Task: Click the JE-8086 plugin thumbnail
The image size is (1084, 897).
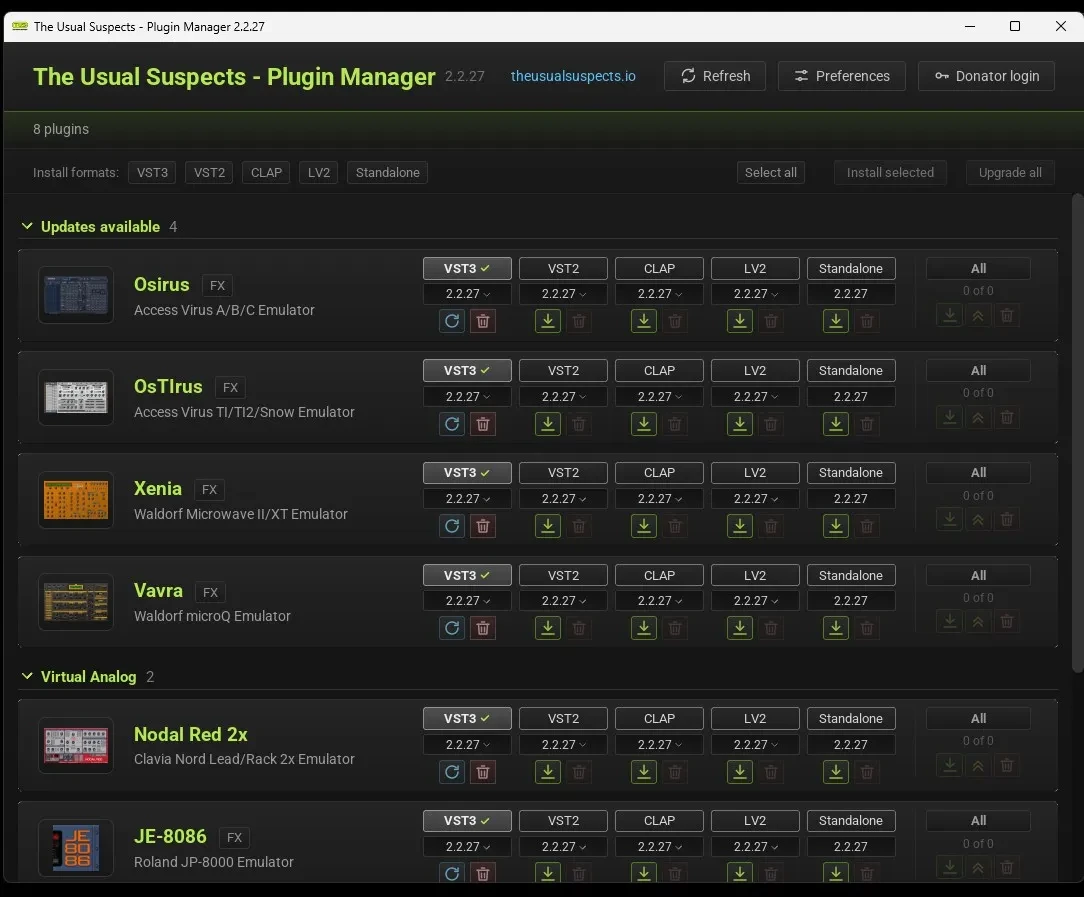Action: 76,848
